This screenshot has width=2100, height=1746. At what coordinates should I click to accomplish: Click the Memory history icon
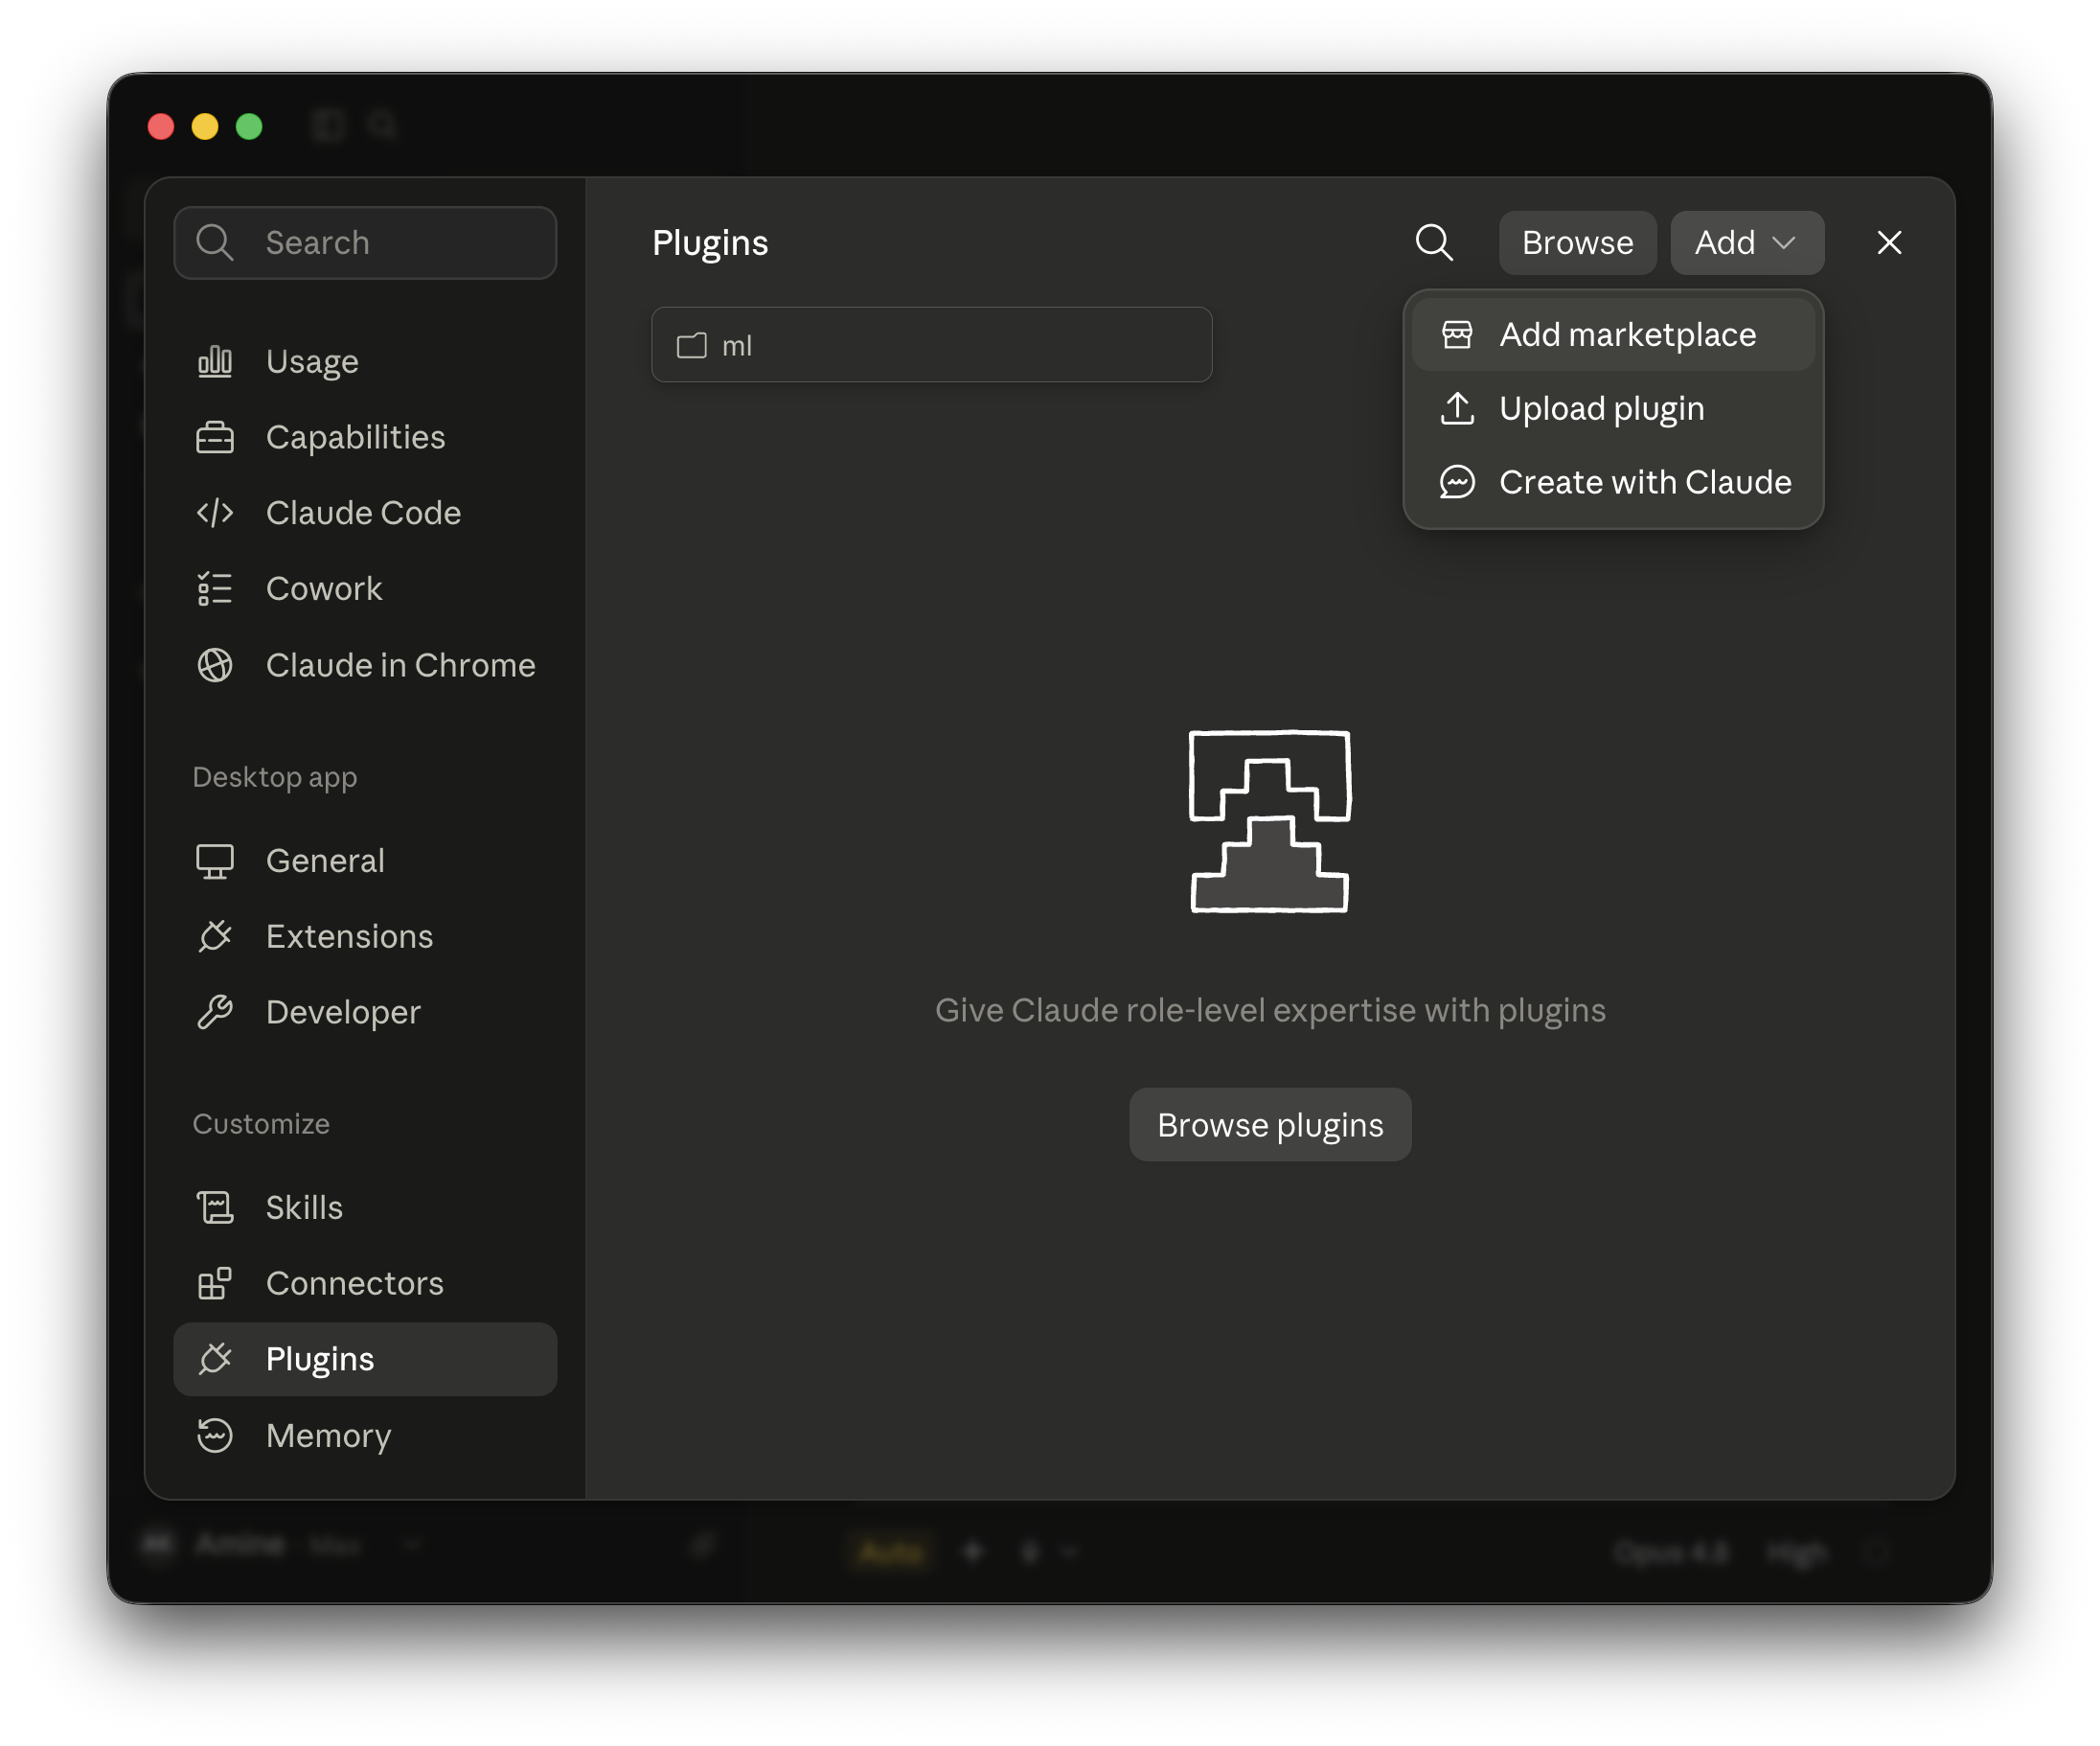(x=215, y=1435)
